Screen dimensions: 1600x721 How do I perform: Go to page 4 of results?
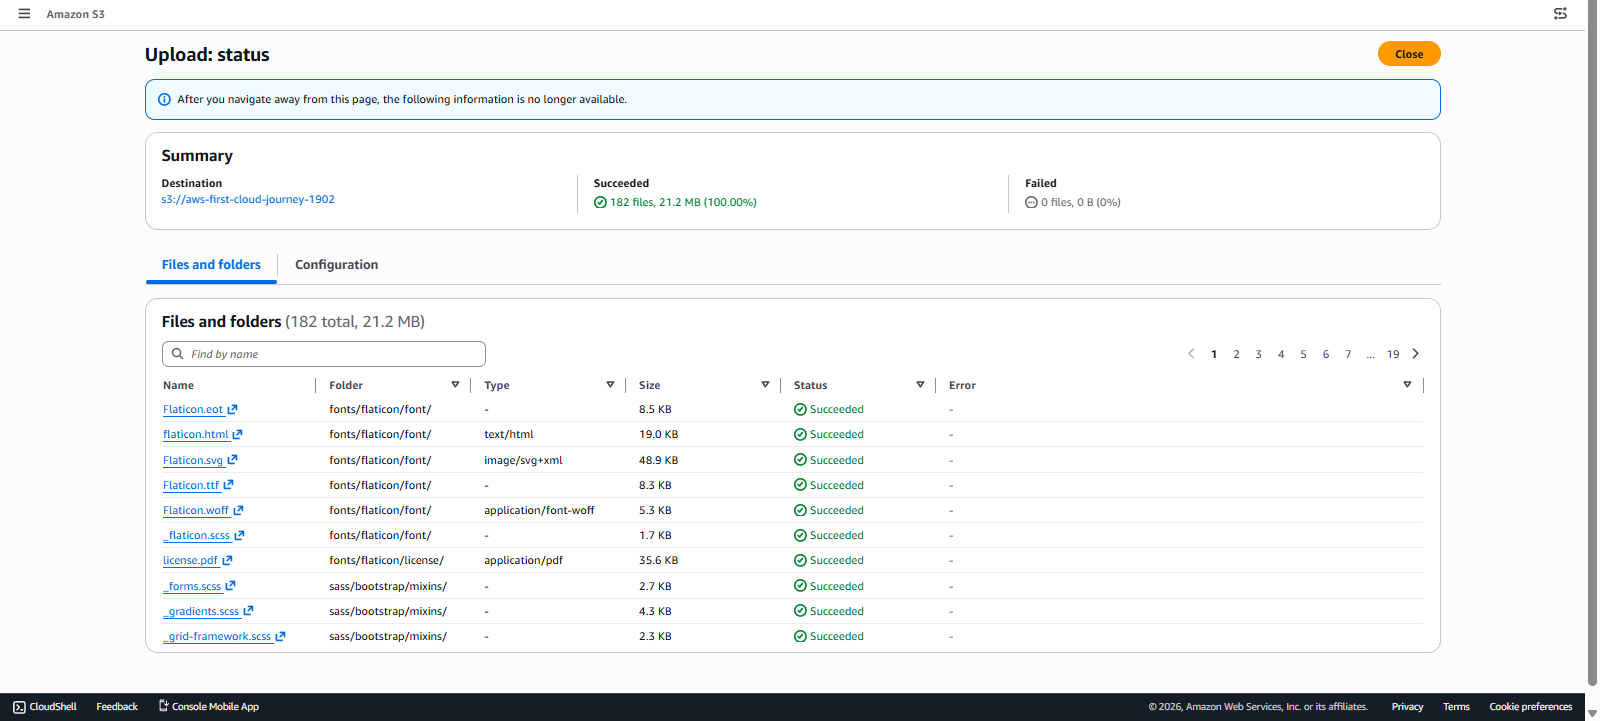coord(1281,355)
